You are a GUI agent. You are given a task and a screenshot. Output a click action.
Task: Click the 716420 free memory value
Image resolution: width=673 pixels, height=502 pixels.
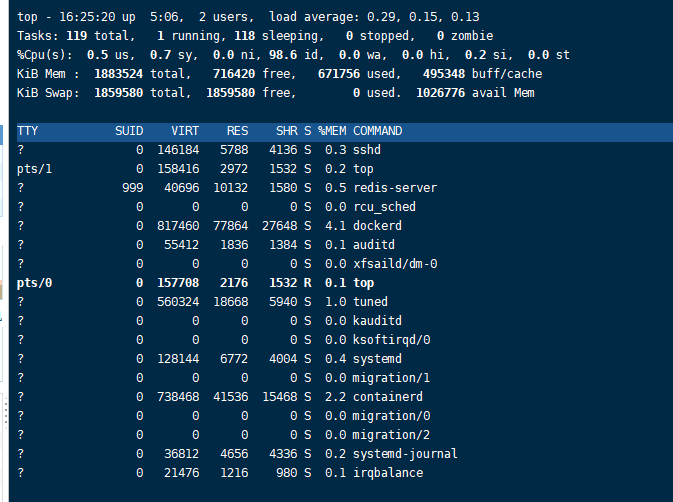tap(234, 74)
